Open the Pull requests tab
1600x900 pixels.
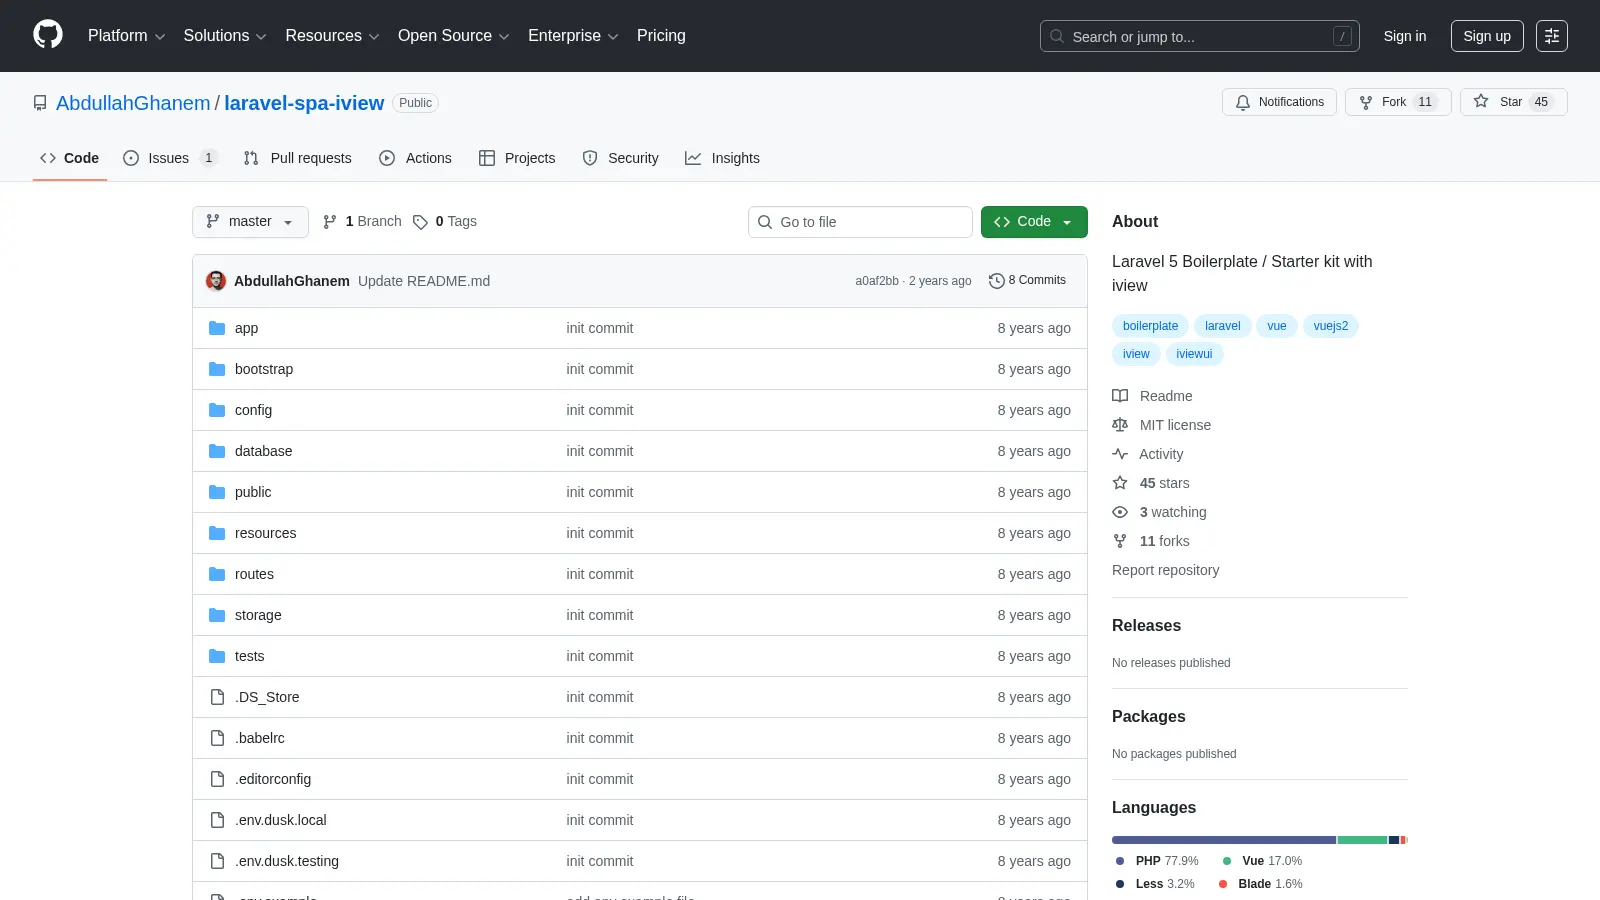297,158
